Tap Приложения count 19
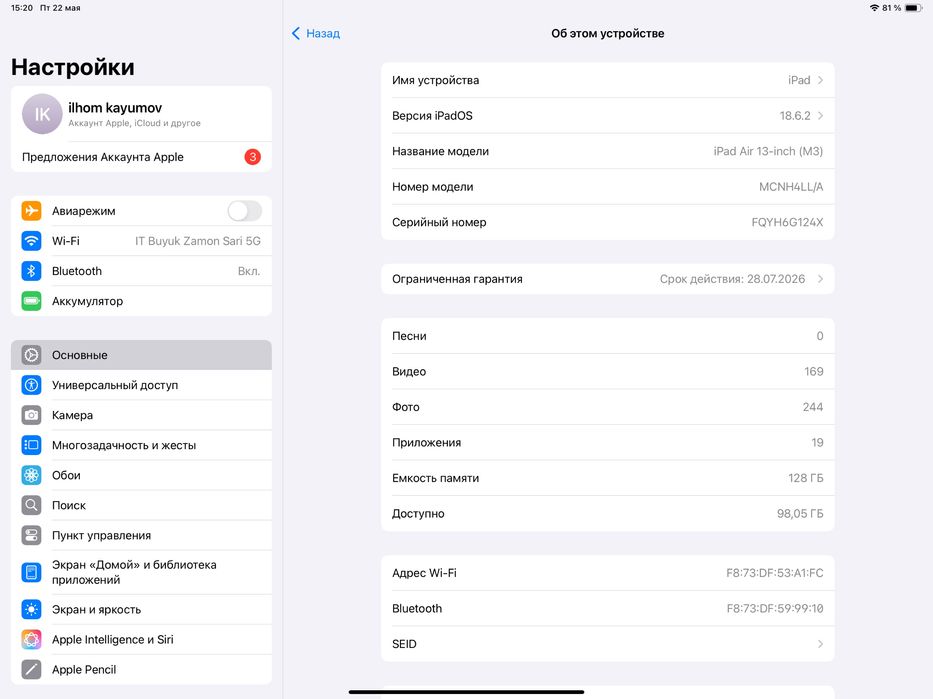 (x=818, y=443)
